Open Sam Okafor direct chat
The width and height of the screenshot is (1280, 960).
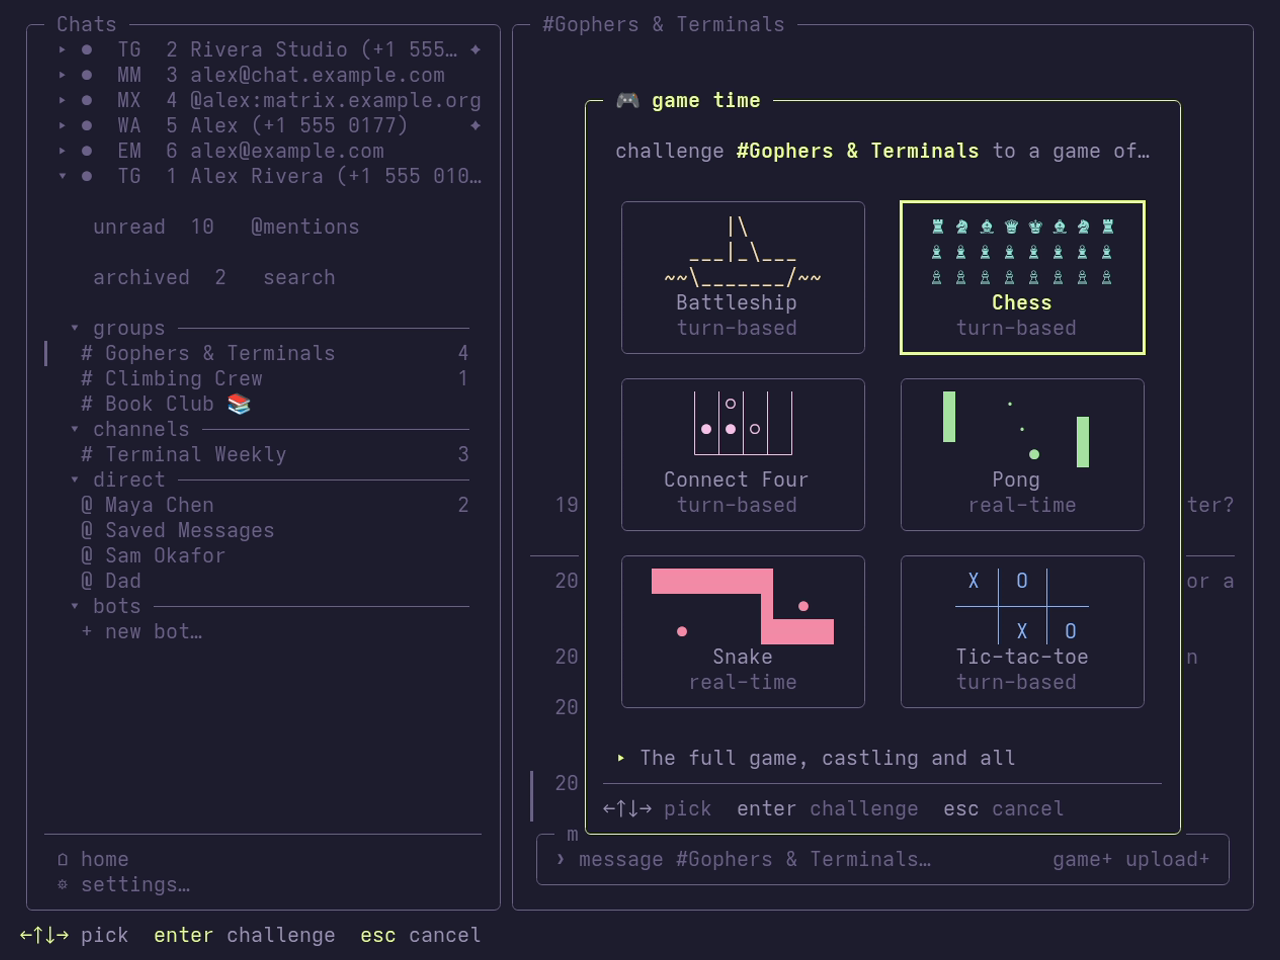pyautogui.click(x=263, y=556)
